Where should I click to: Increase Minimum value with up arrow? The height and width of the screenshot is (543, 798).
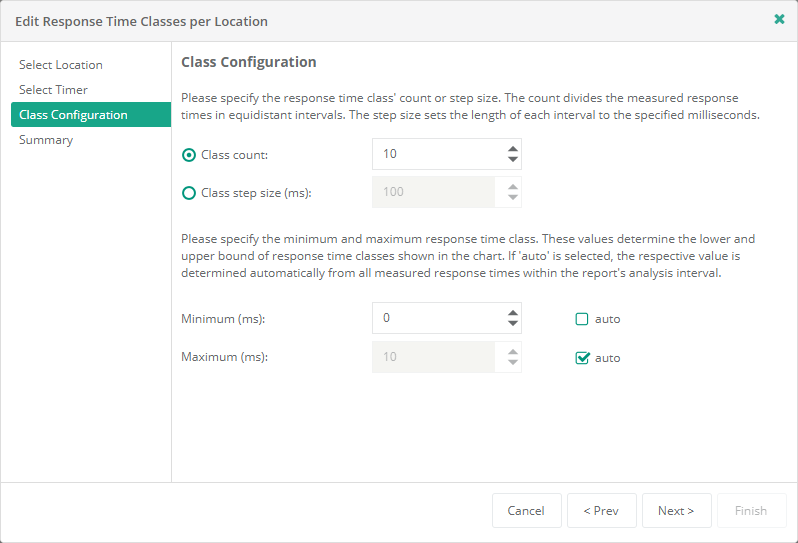512,313
